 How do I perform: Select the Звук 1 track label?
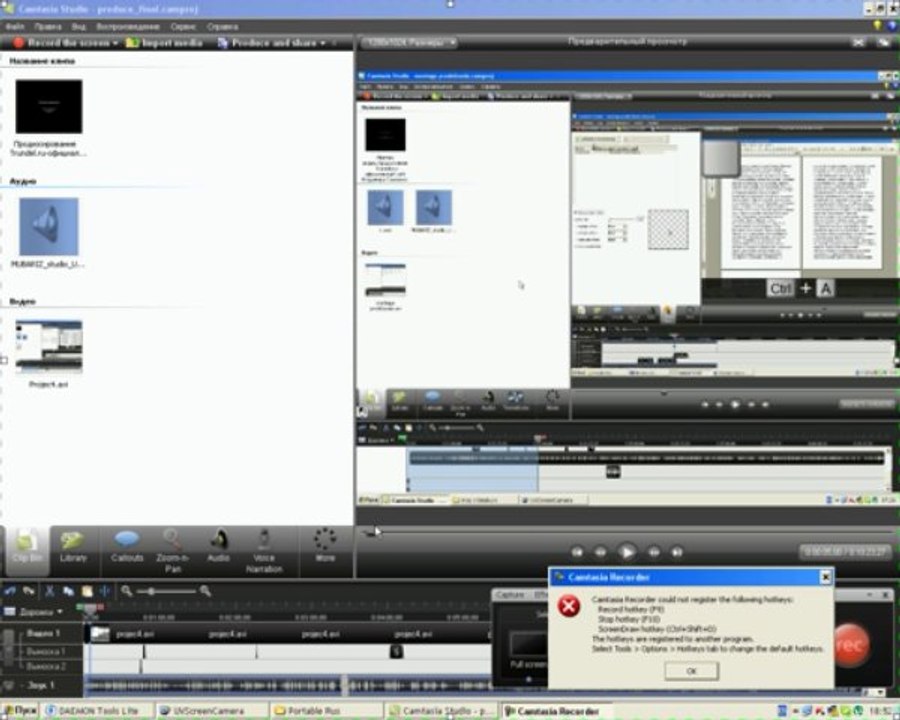pyautogui.click(x=41, y=685)
